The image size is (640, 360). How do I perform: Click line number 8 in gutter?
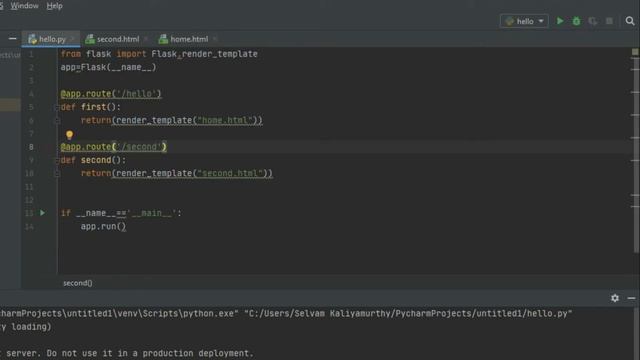[31, 147]
